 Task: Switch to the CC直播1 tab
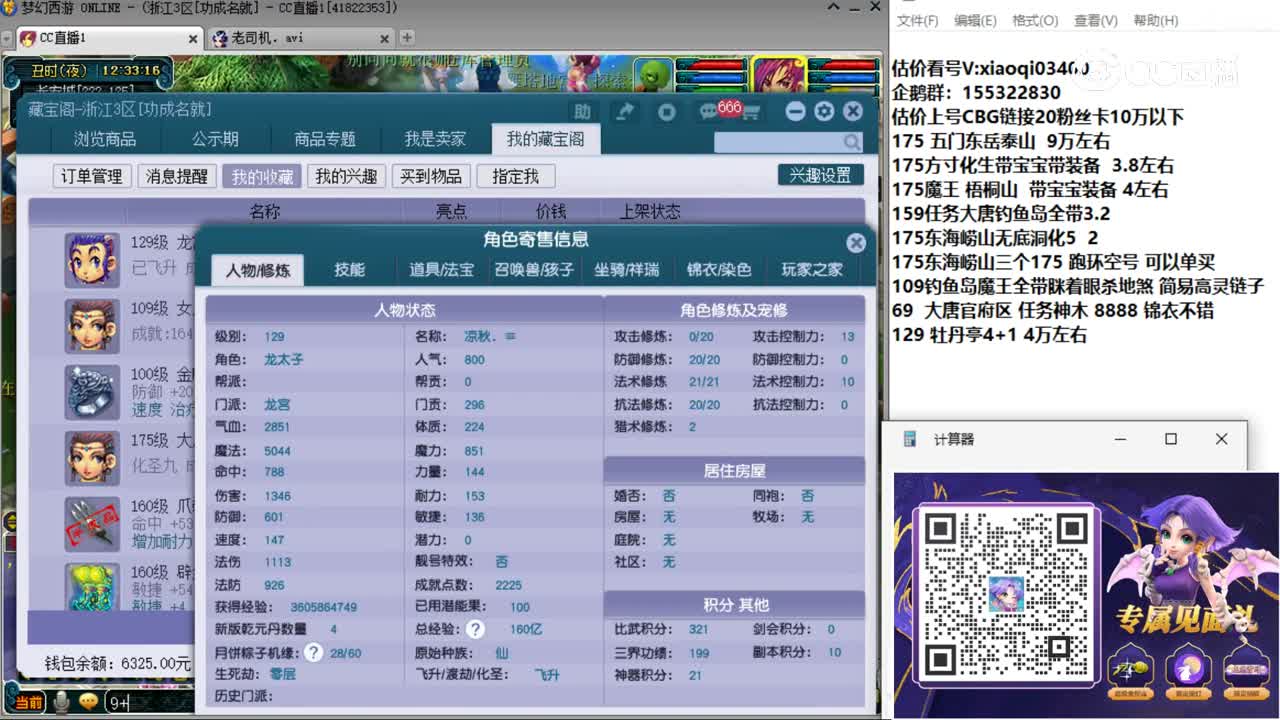(x=110, y=38)
